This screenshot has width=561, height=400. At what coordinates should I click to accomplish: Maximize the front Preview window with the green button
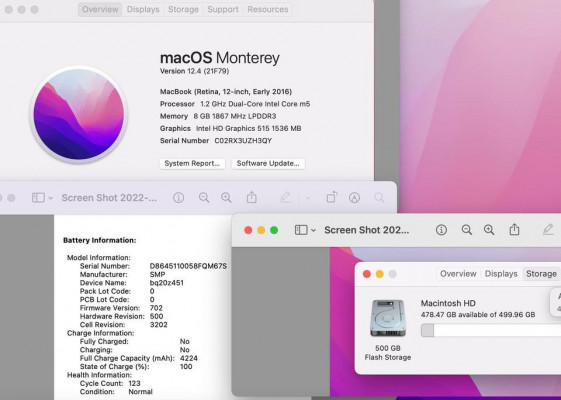[274, 230]
